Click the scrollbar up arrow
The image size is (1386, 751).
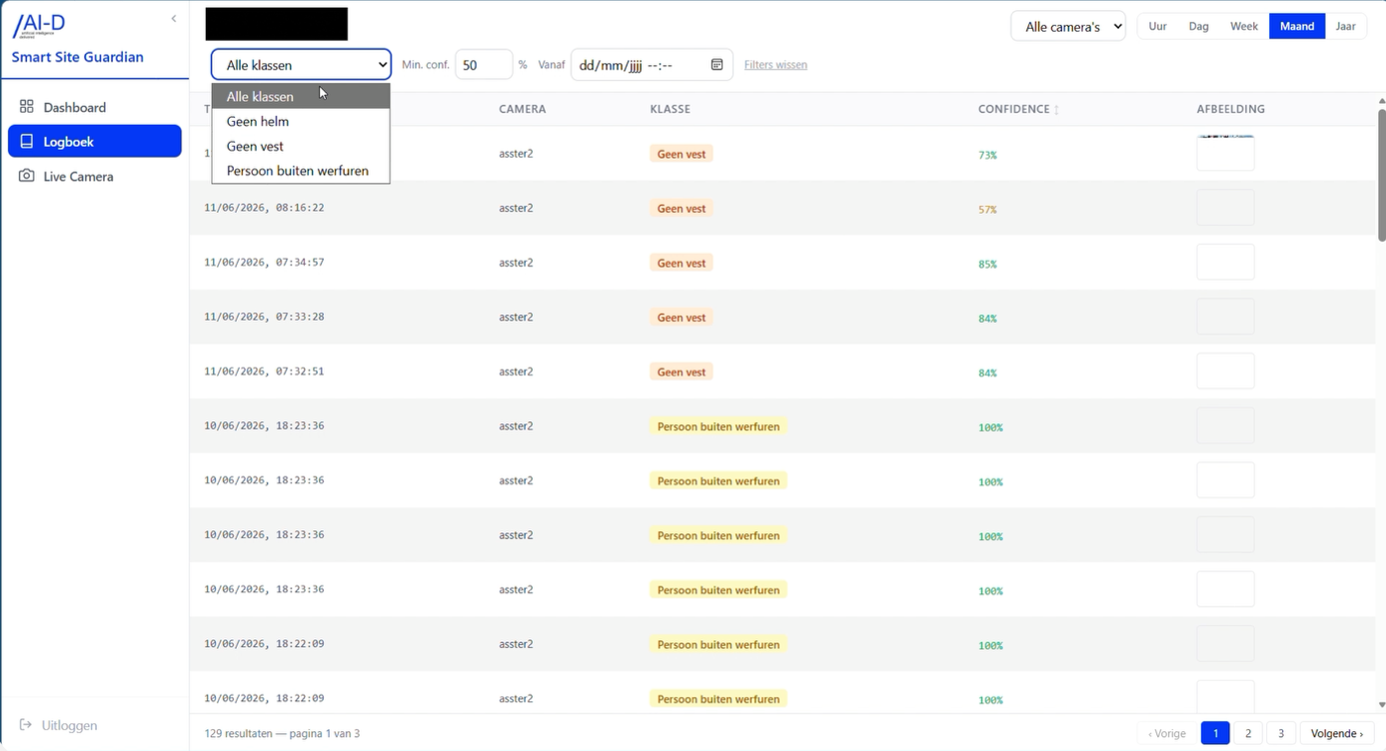[1381, 101]
